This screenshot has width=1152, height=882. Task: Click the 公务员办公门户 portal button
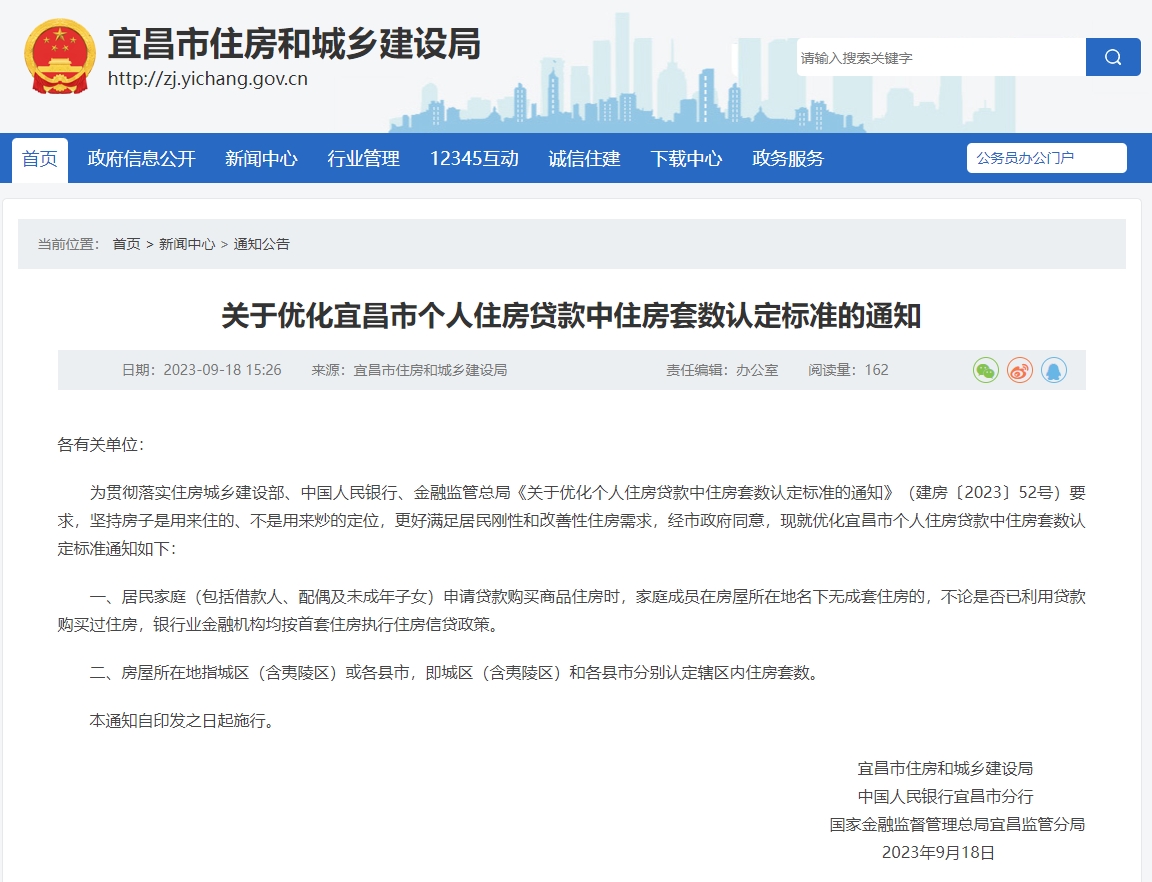click(x=1046, y=158)
